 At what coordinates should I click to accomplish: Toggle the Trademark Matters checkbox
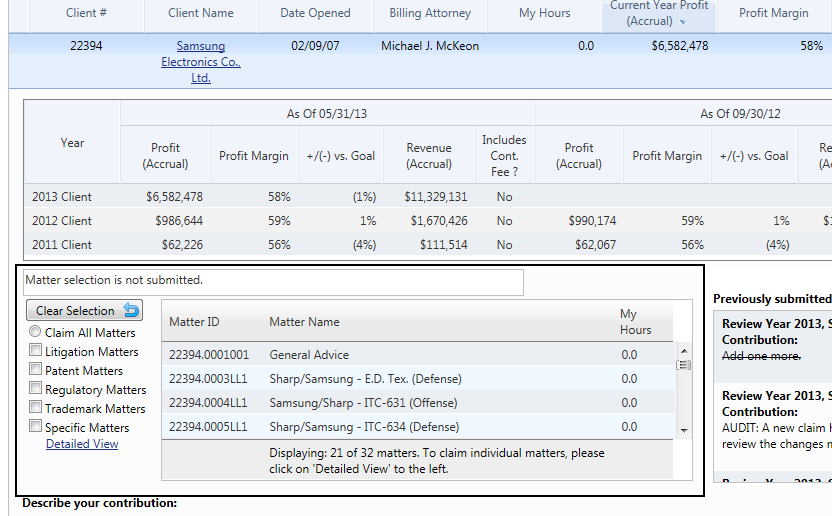pyautogui.click(x=35, y=408)
